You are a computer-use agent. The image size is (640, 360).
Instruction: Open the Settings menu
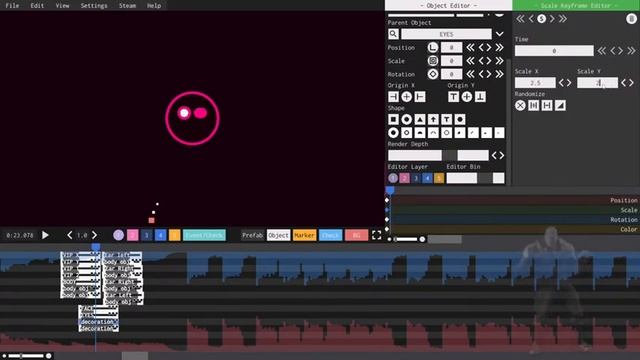(x=94, y=5)
